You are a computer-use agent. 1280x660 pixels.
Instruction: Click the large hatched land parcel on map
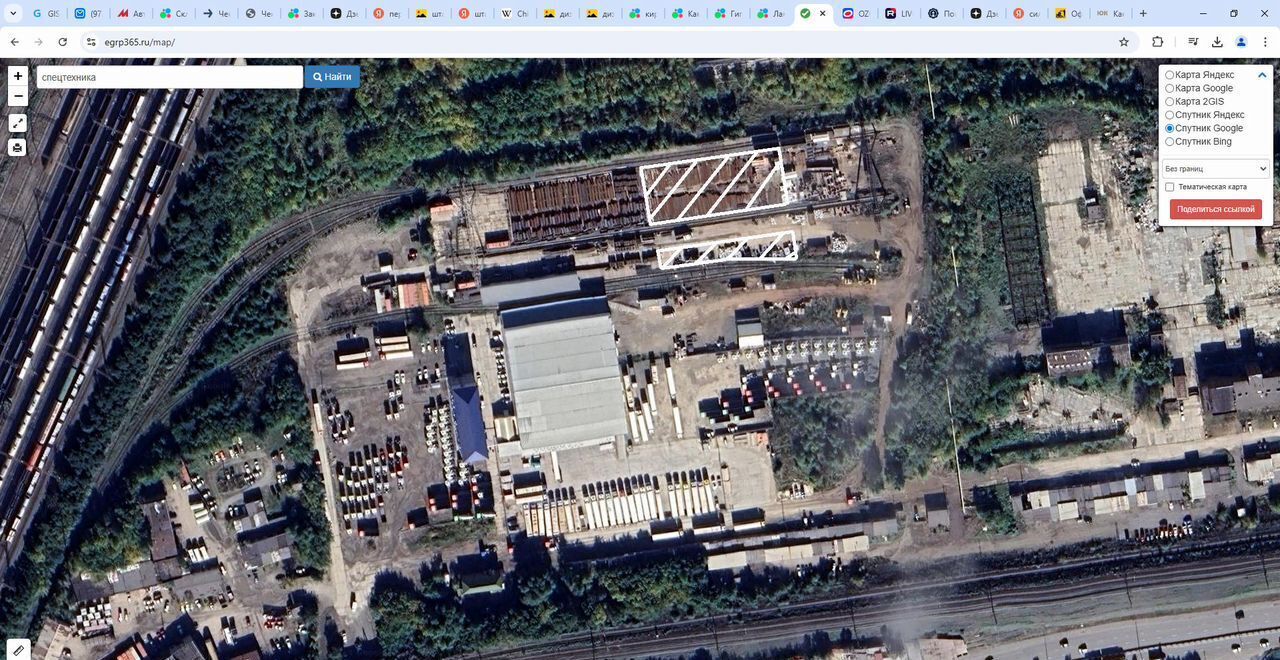[714, 185]
